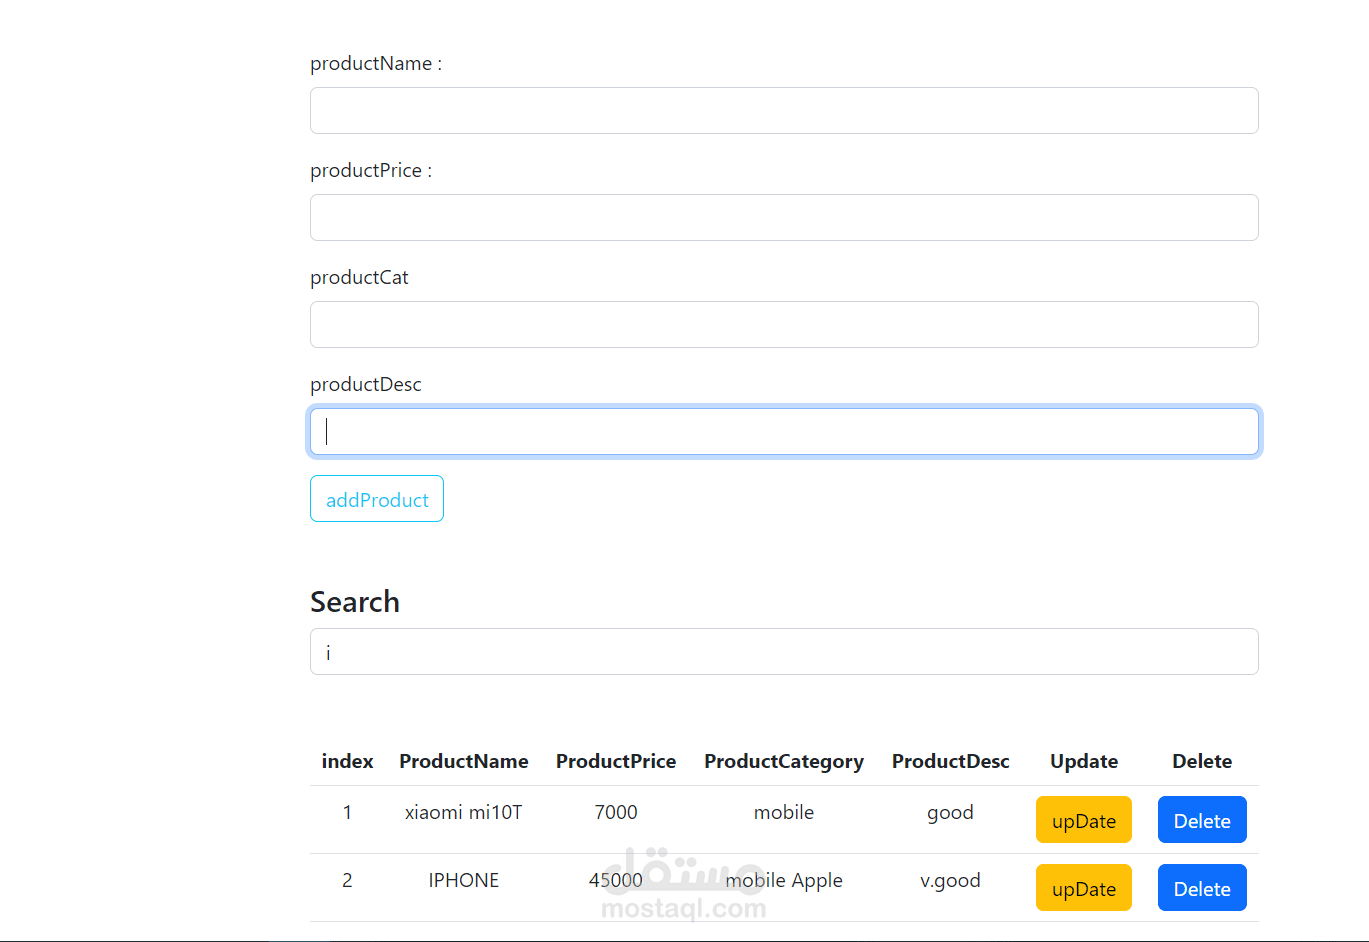Select the IPHONE name cell
Image resolution: width=1369 pixels, height=942 pixels.
click(464, 880)
